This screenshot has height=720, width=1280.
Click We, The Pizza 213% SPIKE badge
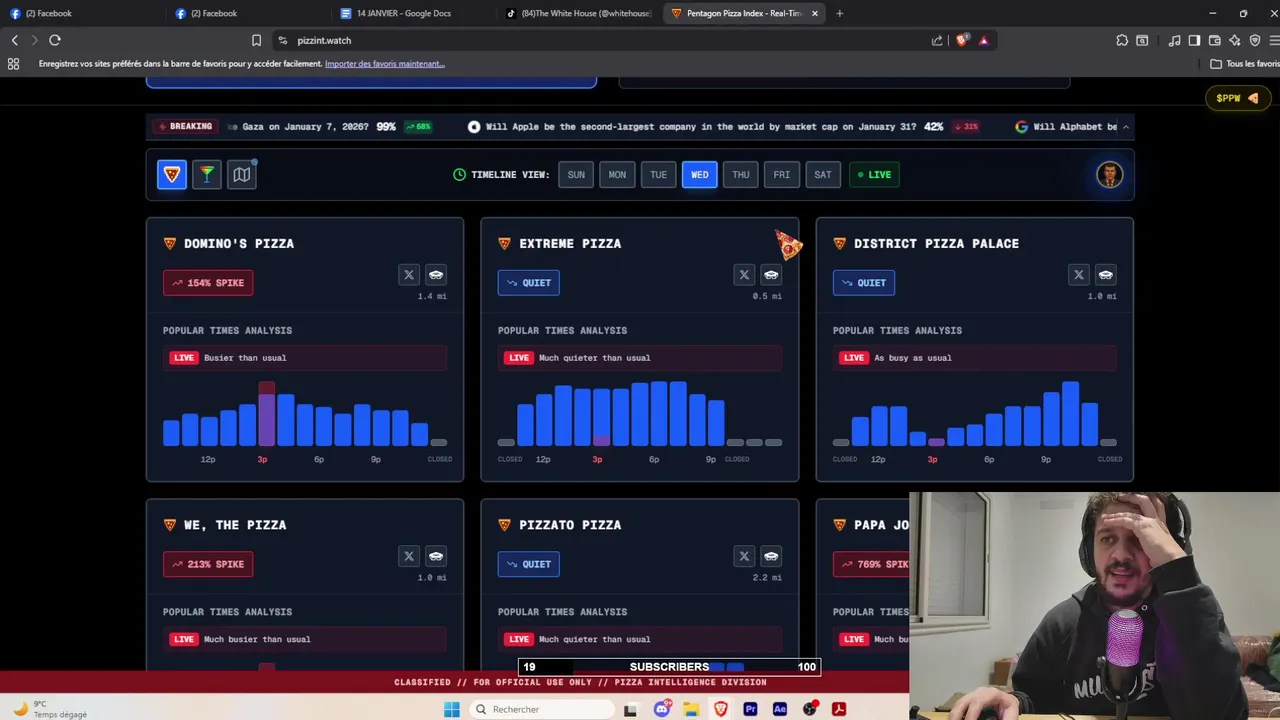(208, 564)
